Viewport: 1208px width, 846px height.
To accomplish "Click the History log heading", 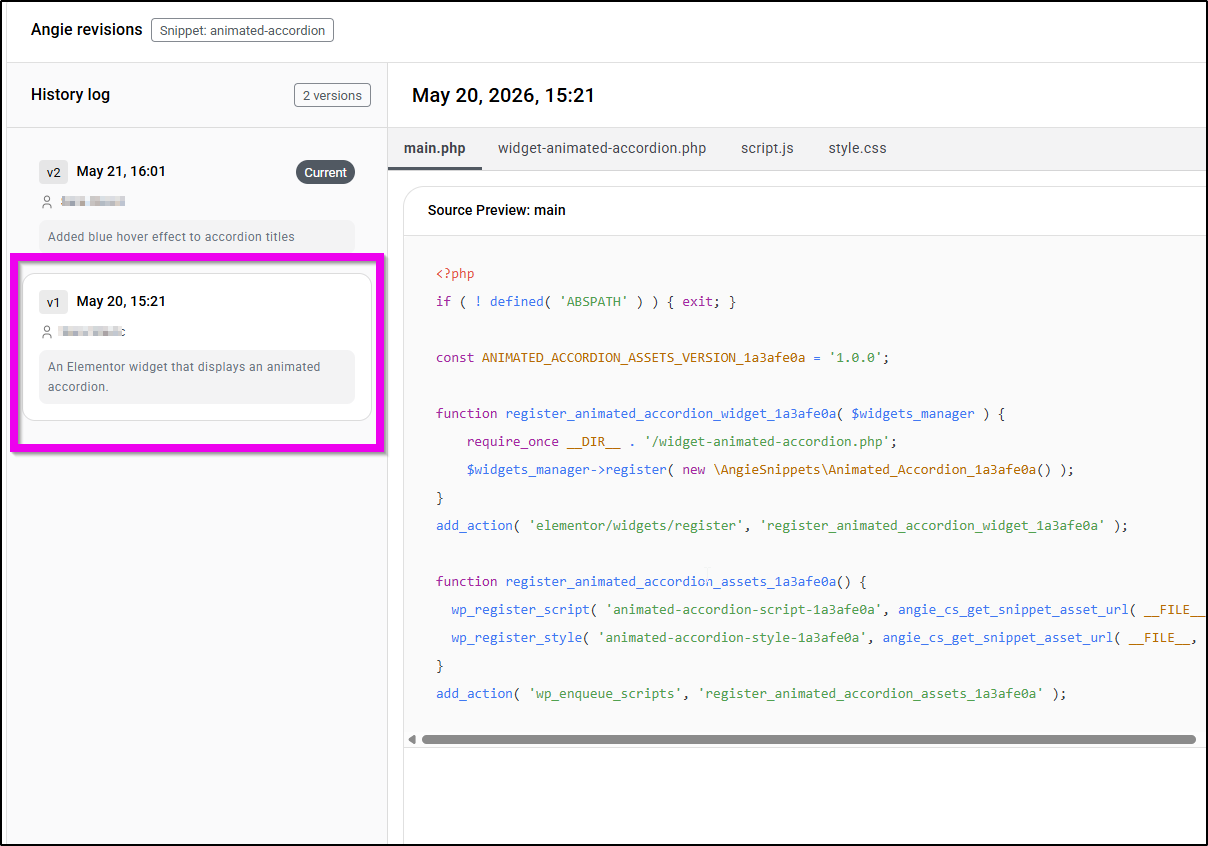I will pos(70,95).
